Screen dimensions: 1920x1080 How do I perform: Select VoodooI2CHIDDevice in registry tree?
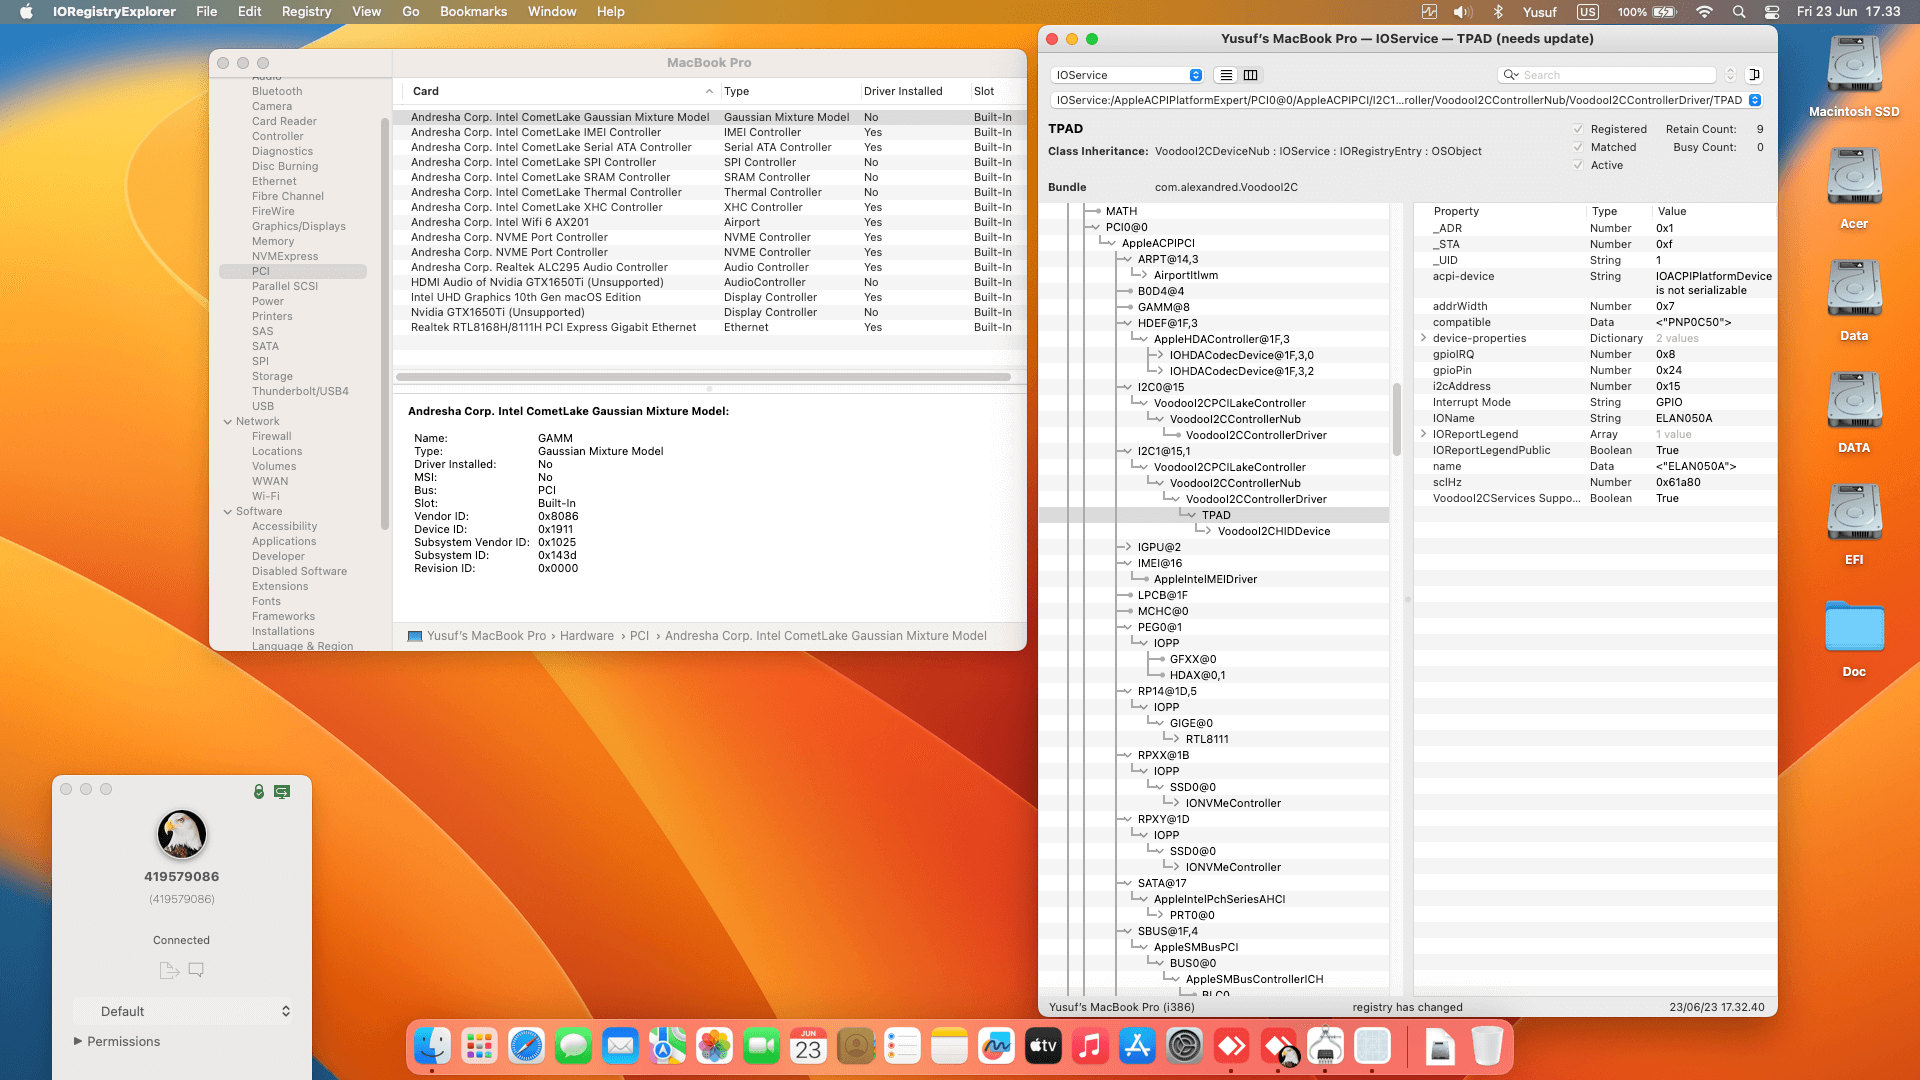[x=1273, y=531]
